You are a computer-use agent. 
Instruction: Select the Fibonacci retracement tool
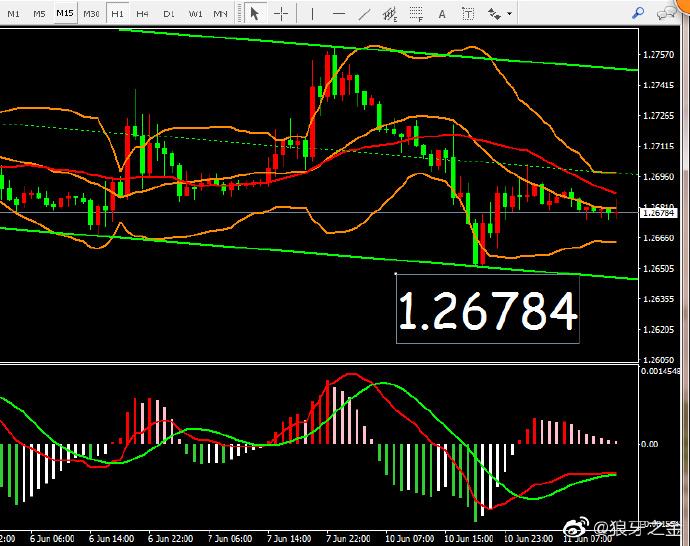click(417, 14)
